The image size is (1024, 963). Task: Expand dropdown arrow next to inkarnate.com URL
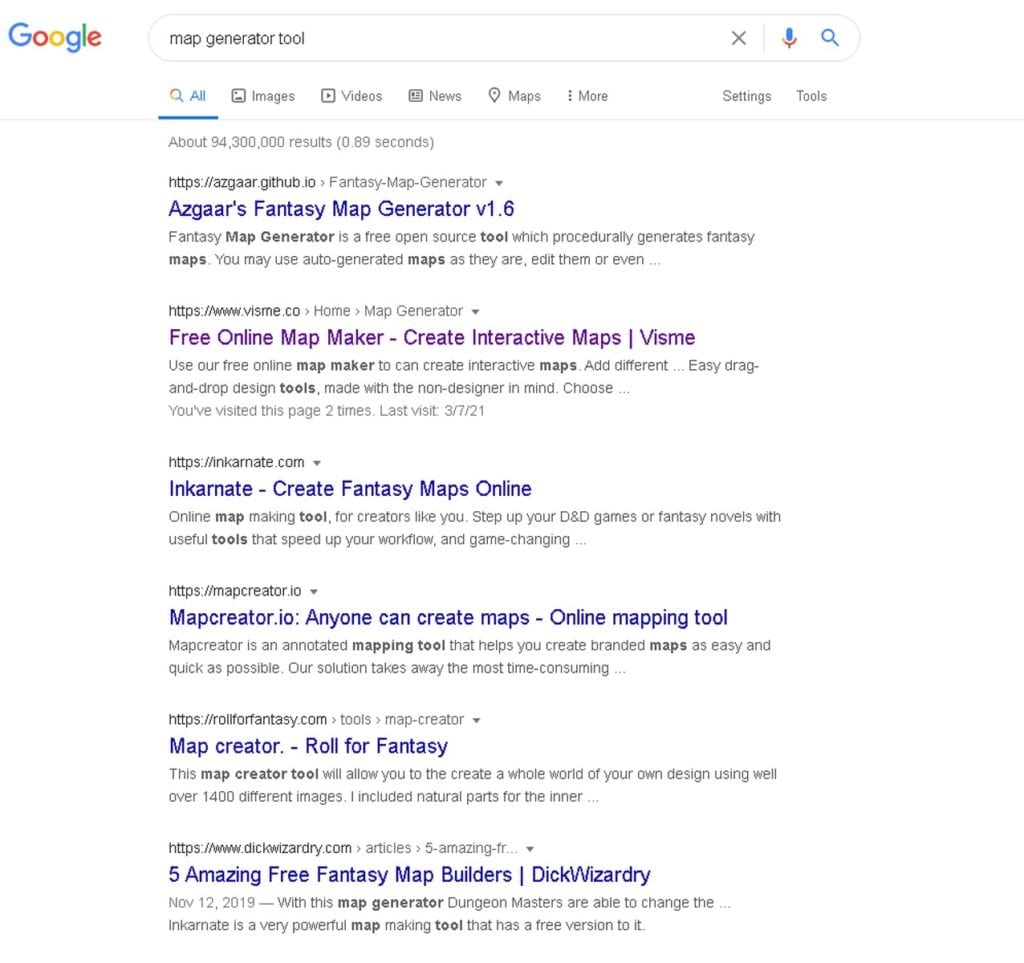[x=317, y=464]
